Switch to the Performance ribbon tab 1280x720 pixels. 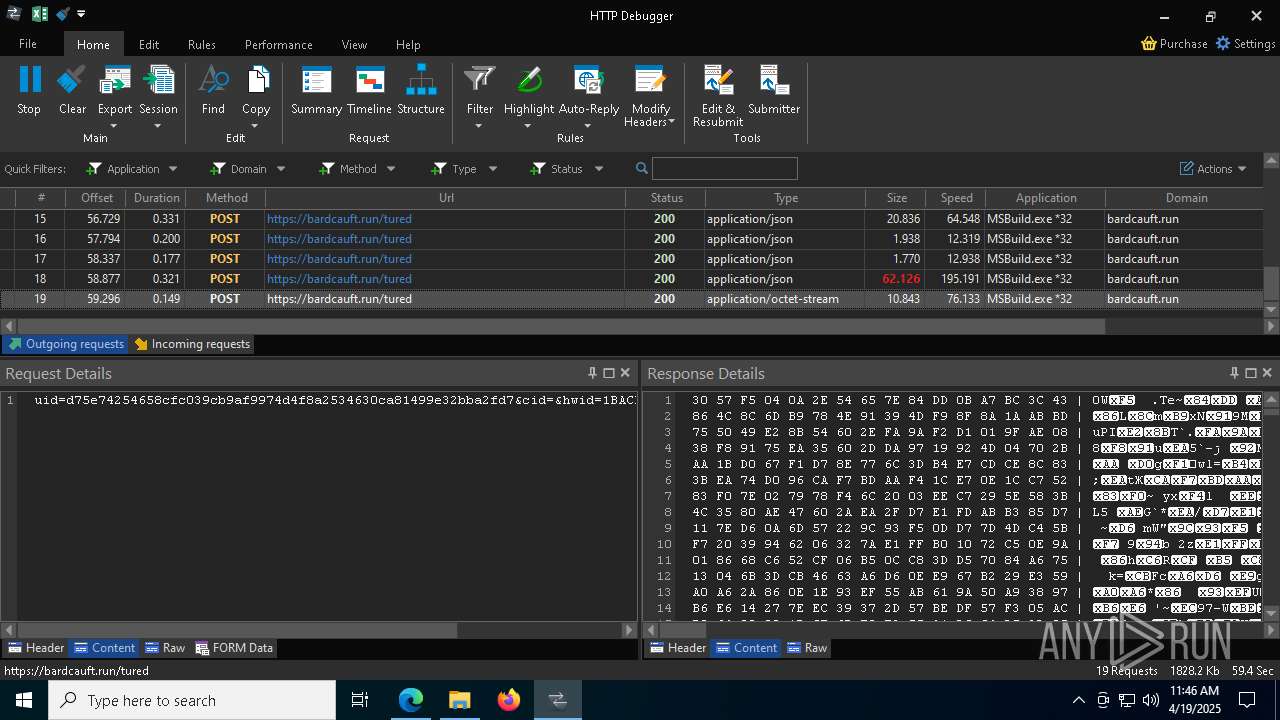[279, 44]
